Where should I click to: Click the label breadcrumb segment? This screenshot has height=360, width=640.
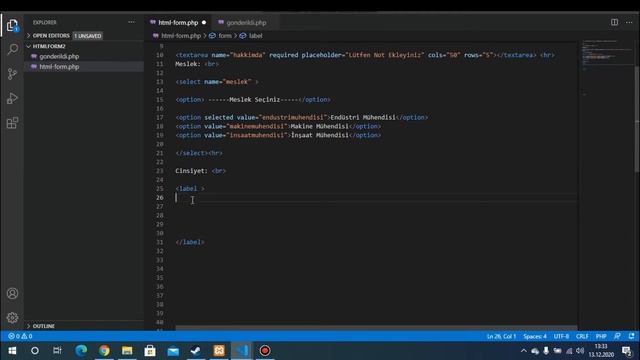[x=256, y=36]
